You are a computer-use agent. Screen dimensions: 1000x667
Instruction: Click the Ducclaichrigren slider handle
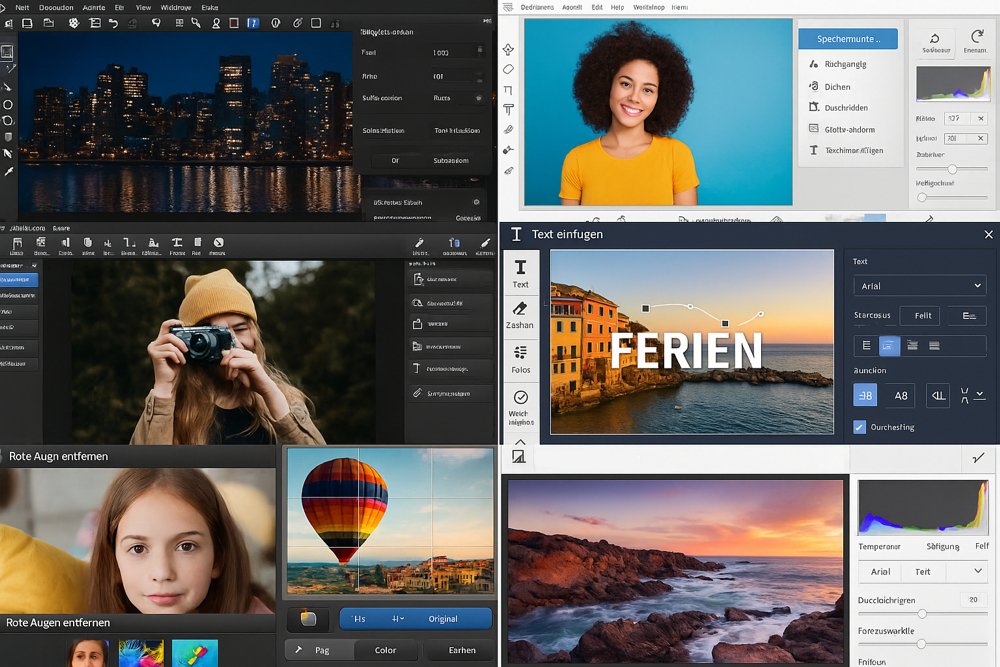coord(922,613)
